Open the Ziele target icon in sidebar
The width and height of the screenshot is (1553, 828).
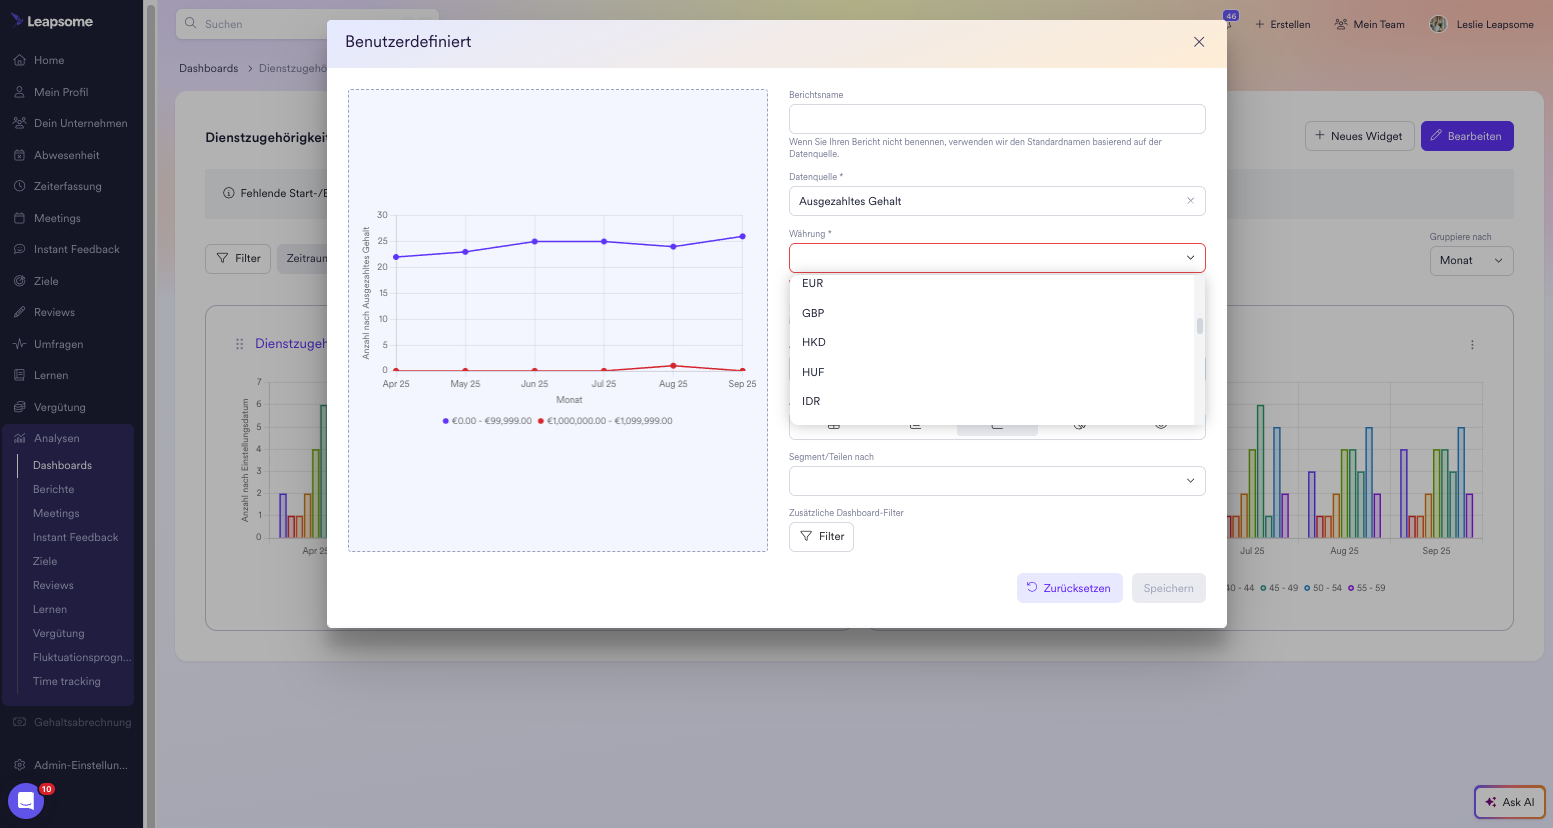[x=19, y=281]
